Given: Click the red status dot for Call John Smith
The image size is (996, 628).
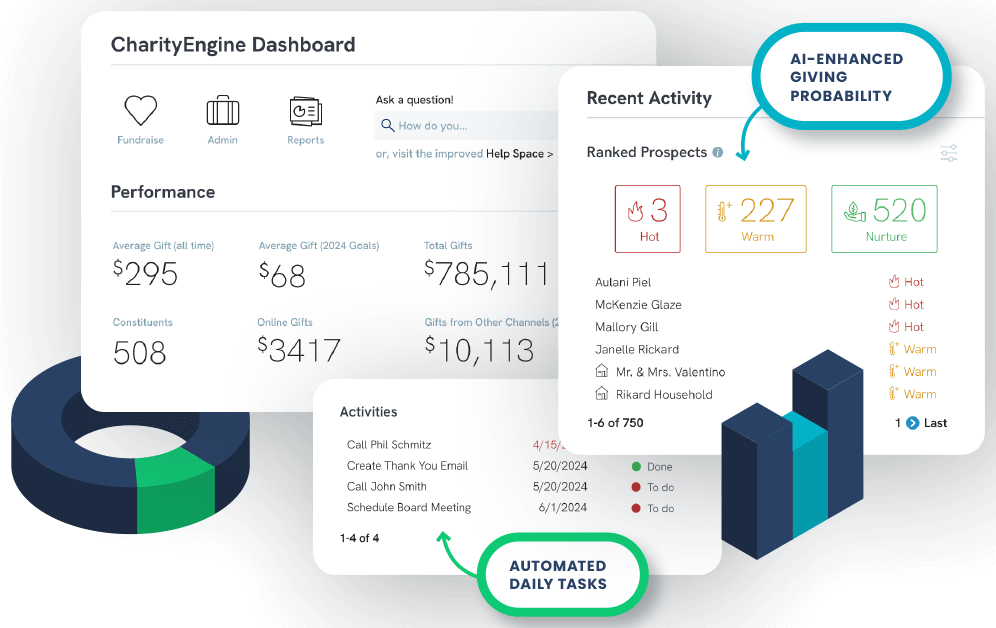Looking at the screenshot, I should tap(636, 487).
